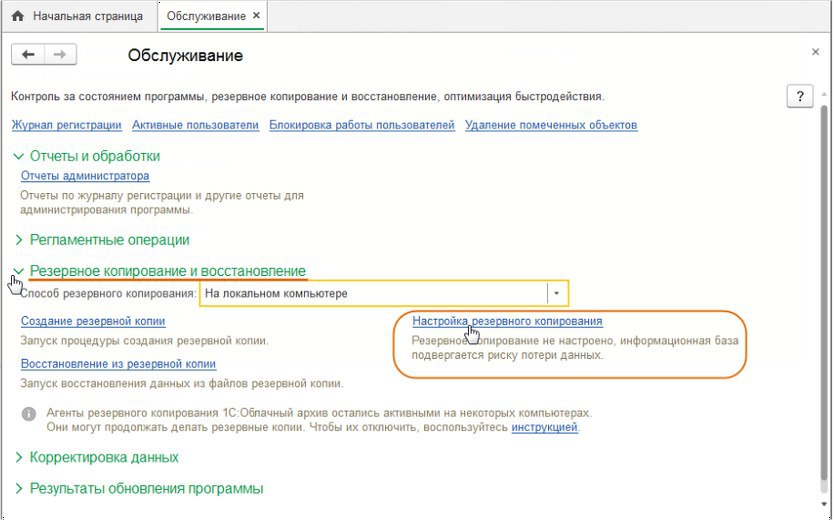The image size is (834, 520).
Task: Click the 'Способ резервного копирования:' label
Action: (109, 293)
